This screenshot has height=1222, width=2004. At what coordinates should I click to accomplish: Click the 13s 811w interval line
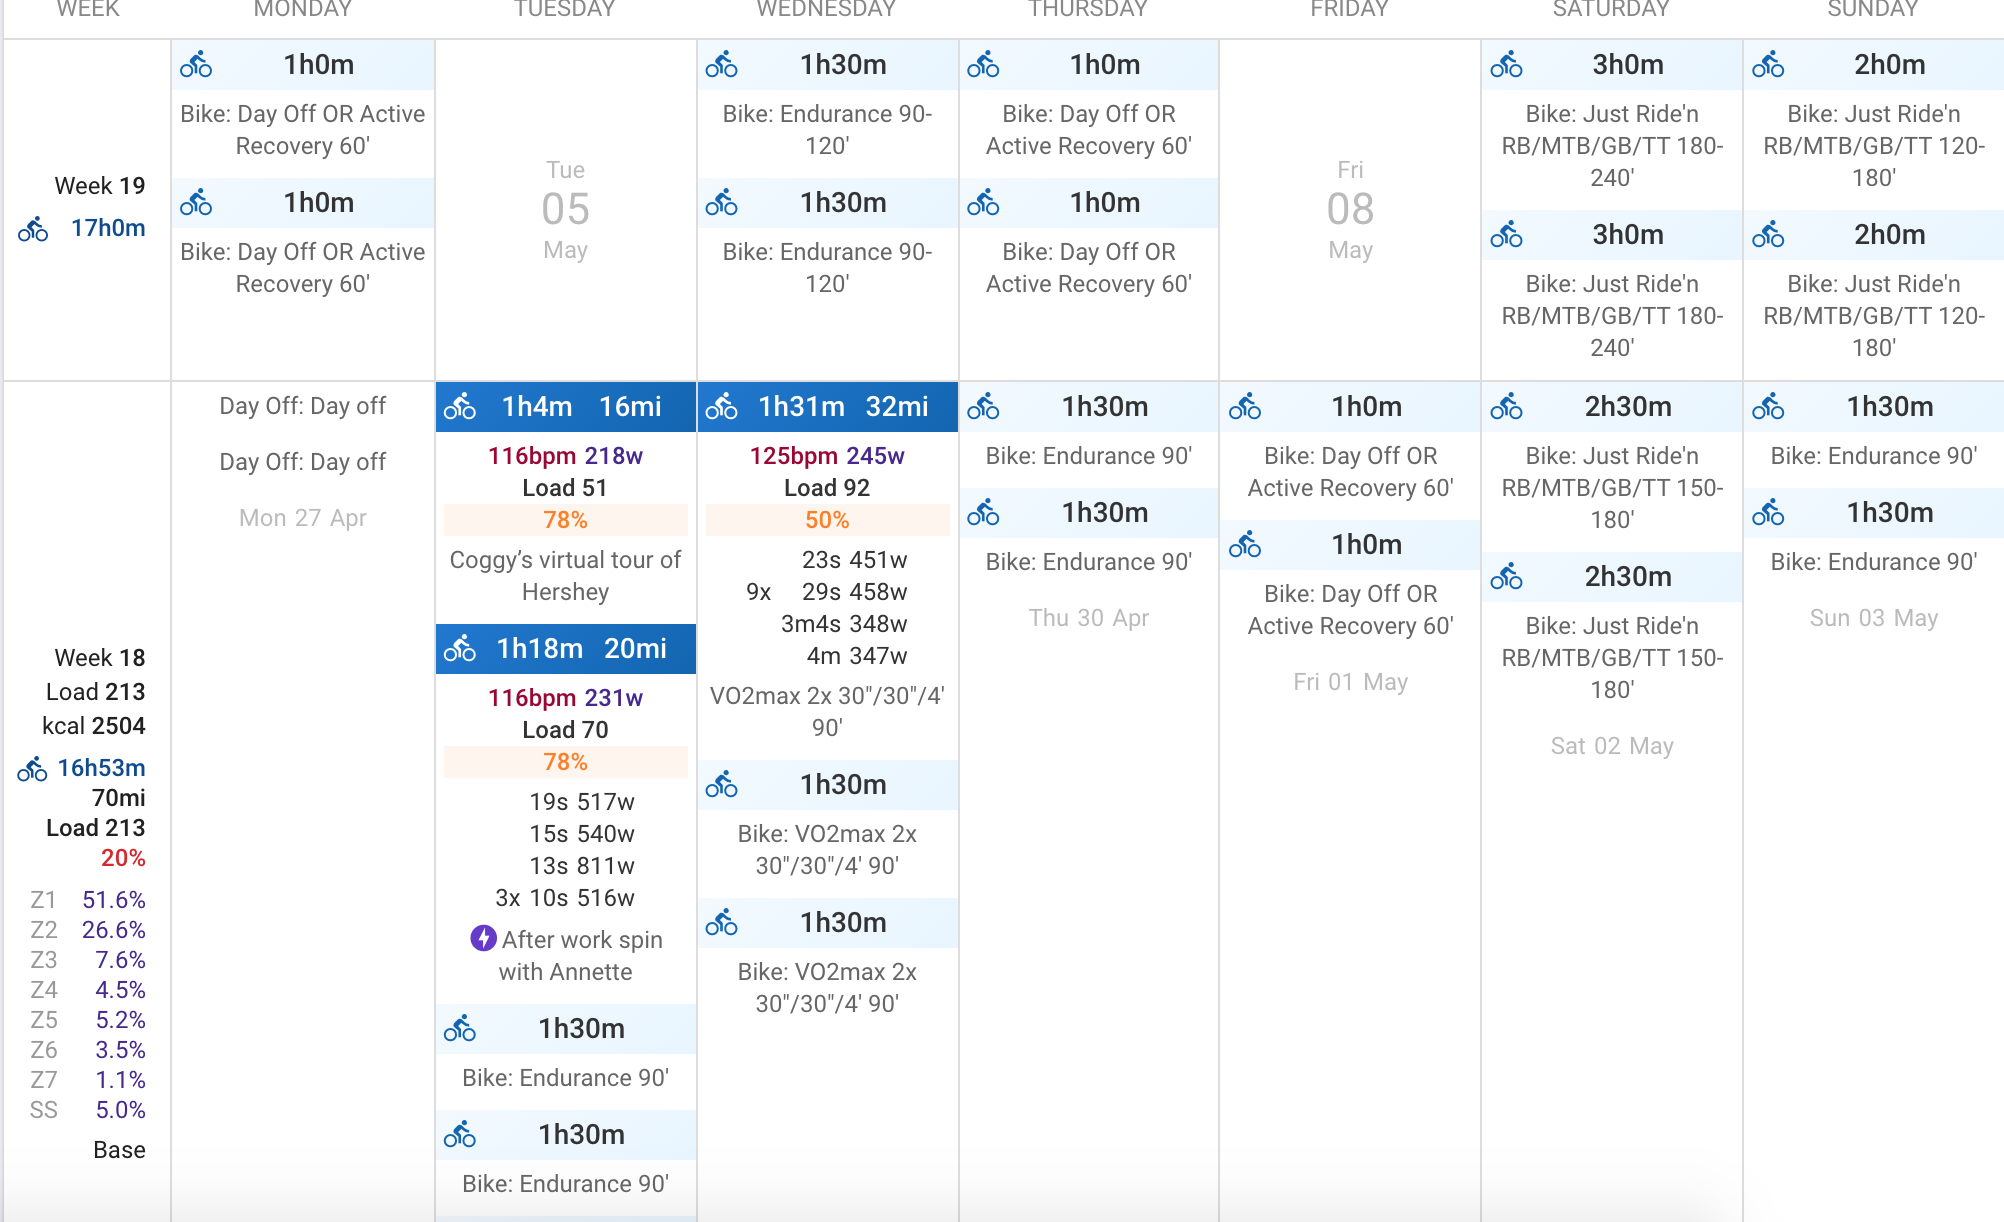point(582,866)
